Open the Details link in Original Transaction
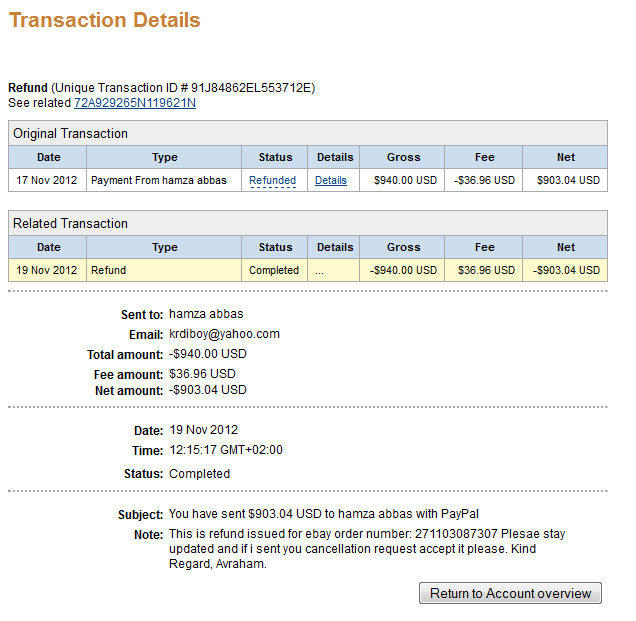 coord(331,181)
